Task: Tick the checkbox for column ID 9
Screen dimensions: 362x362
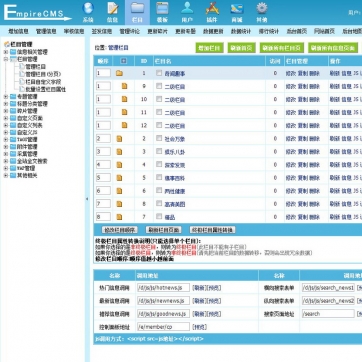Action: click(159, 86)
